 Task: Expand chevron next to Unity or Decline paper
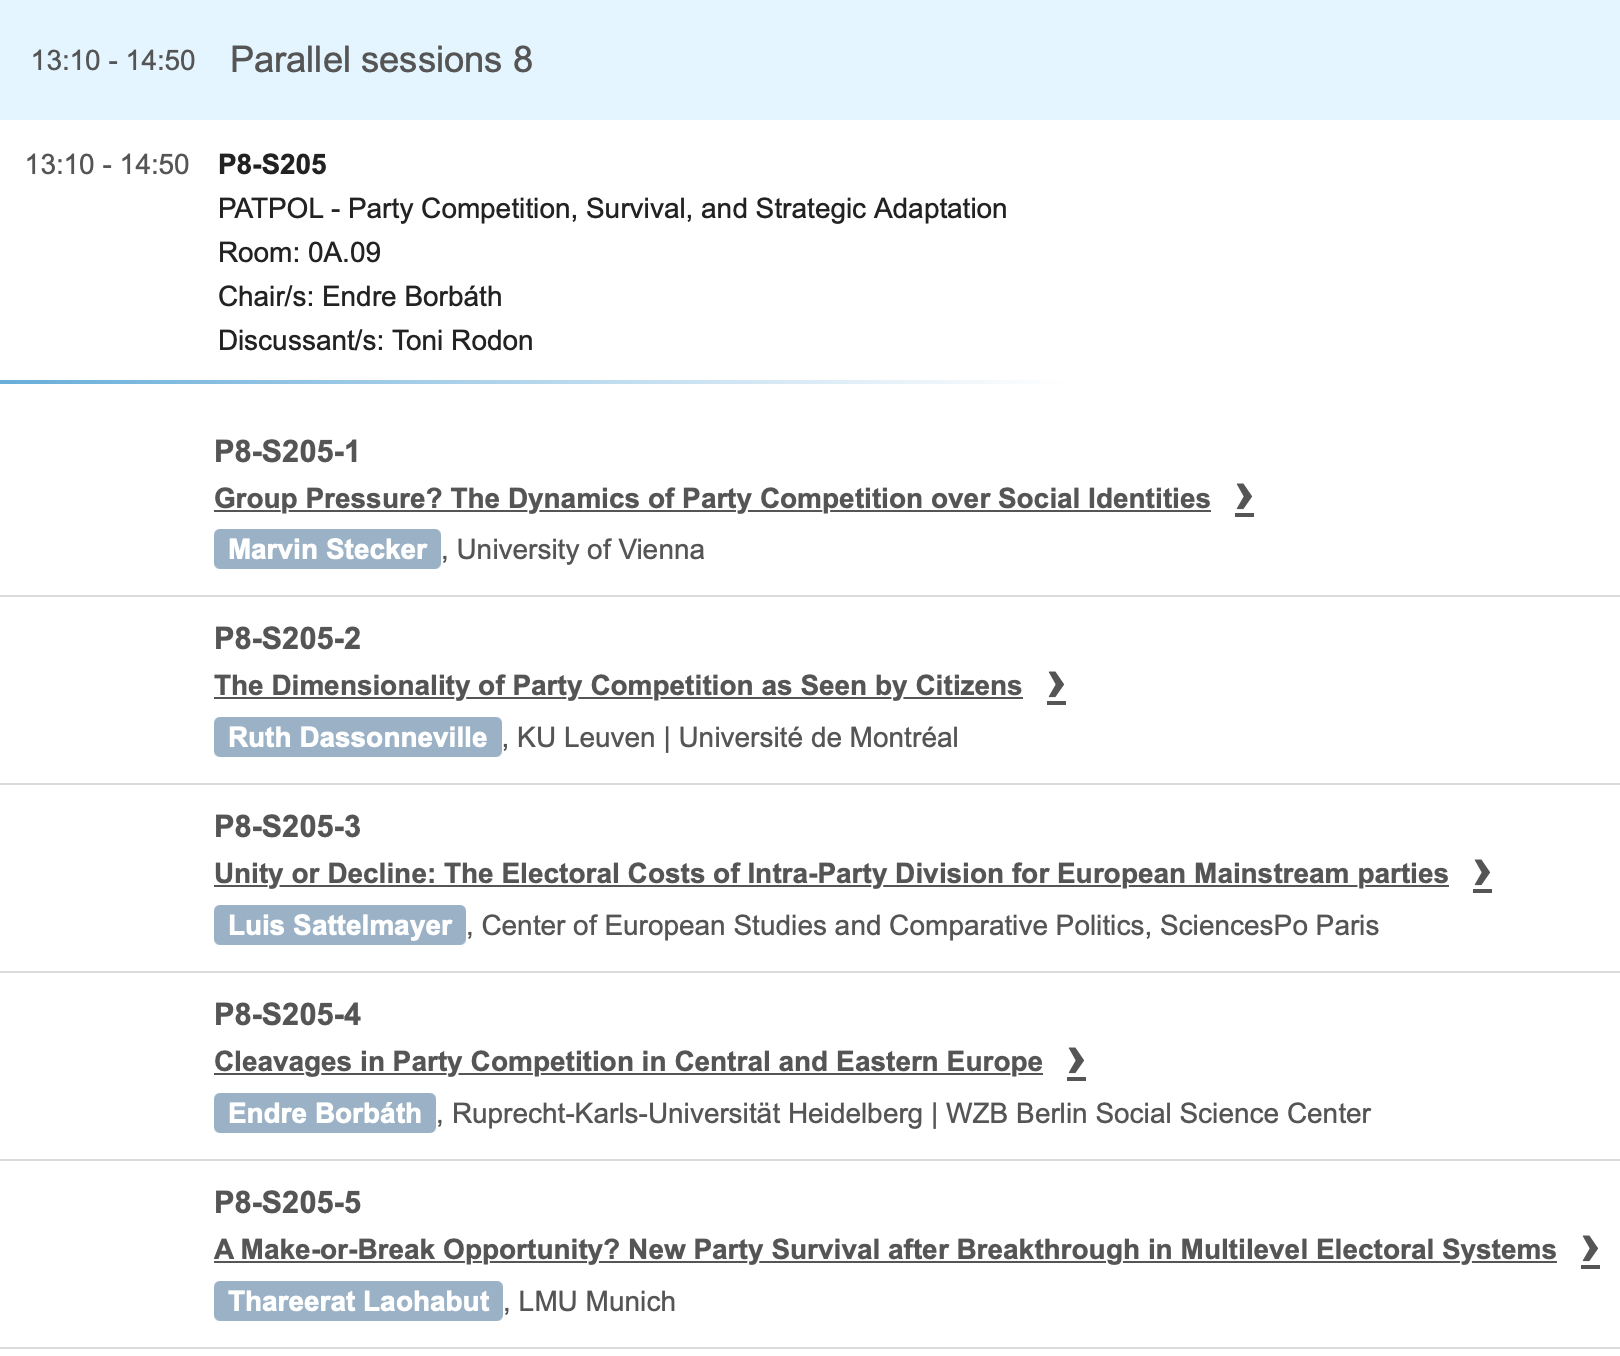point(1482,874)
